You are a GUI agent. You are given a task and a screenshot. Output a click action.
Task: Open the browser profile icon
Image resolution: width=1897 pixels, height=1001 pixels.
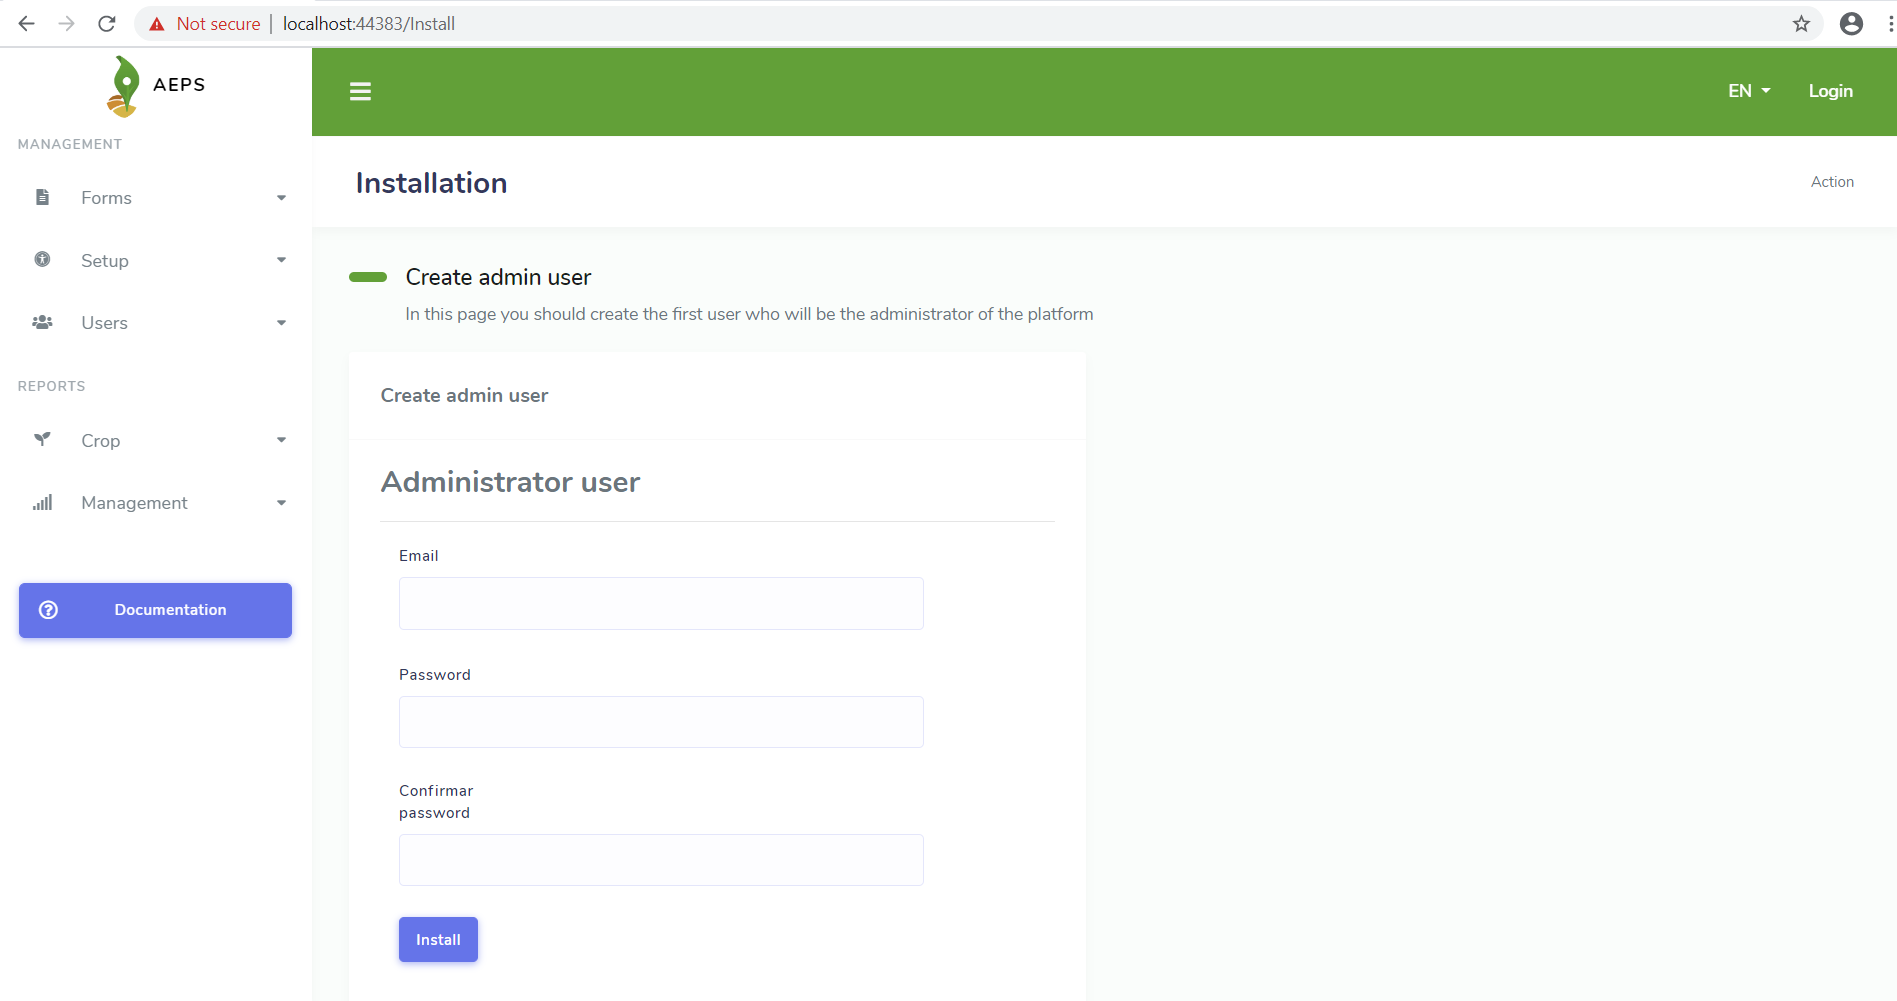click(1851, 24)
